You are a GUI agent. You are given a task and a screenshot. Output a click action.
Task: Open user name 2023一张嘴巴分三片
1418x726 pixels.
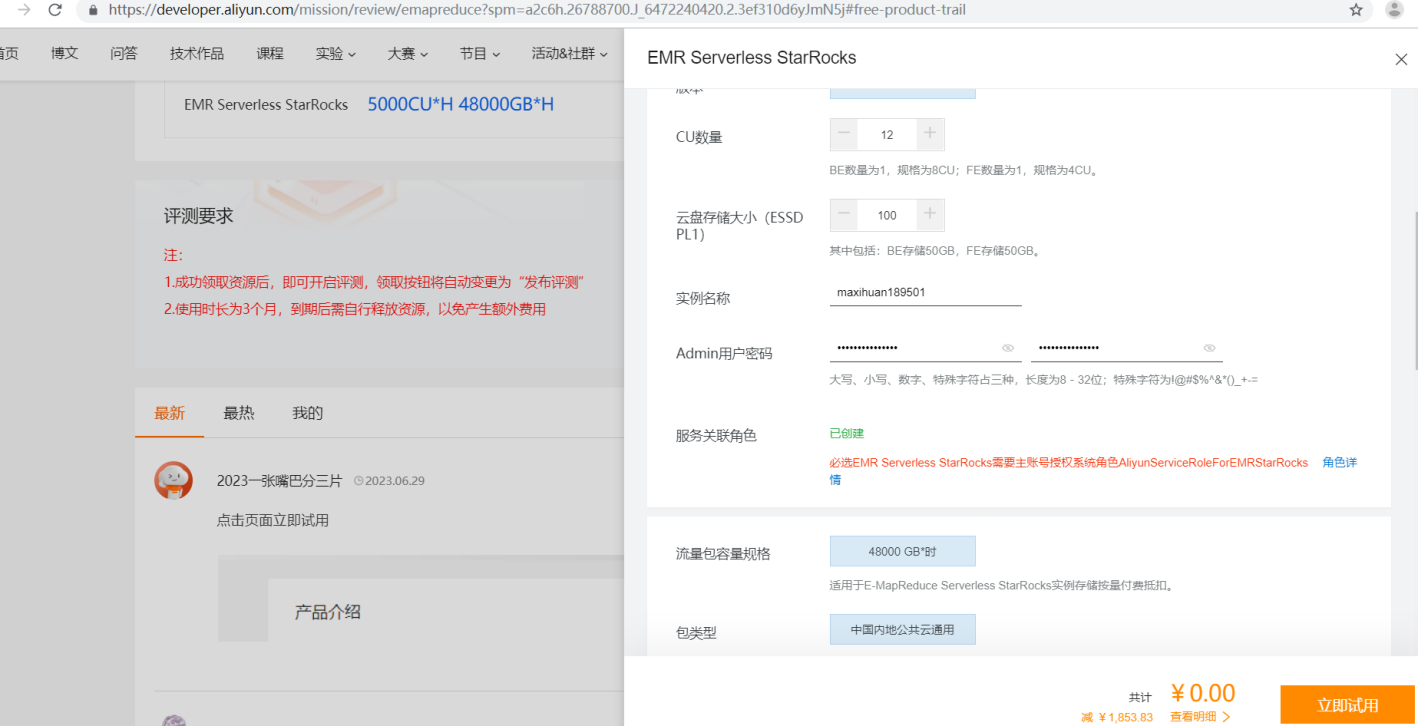point(279,481)
